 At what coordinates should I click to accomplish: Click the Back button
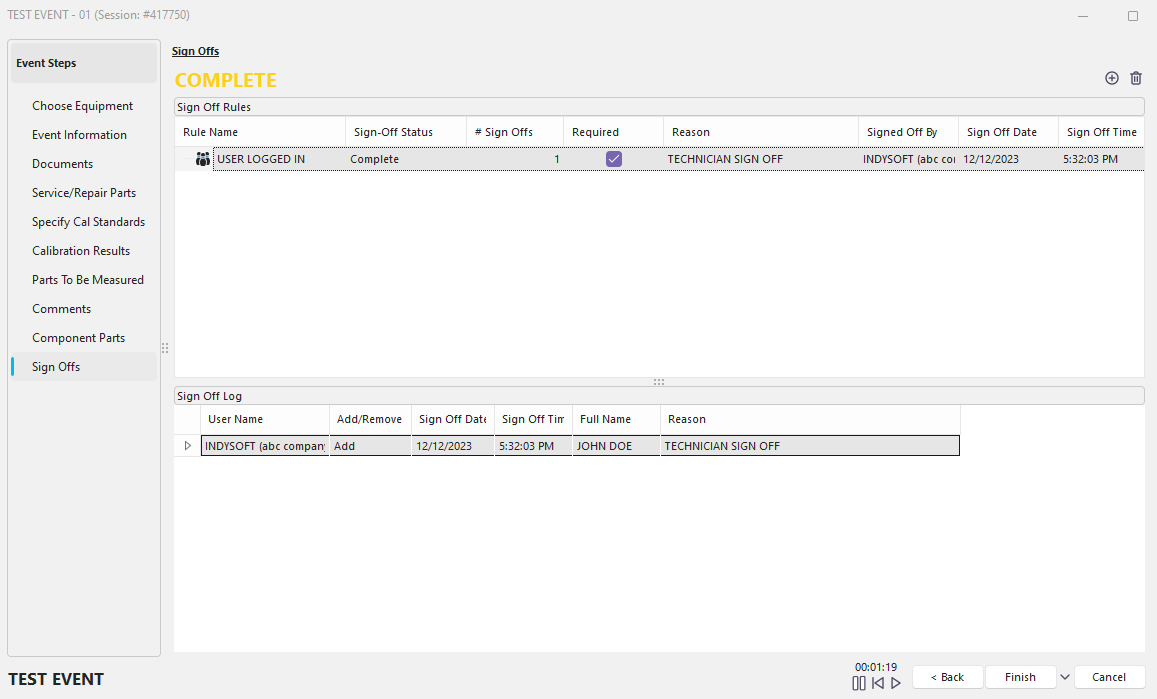pos(947,677)
